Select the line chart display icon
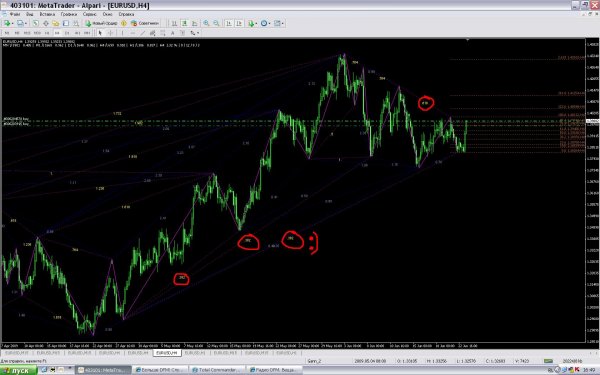 coord(194,23)
